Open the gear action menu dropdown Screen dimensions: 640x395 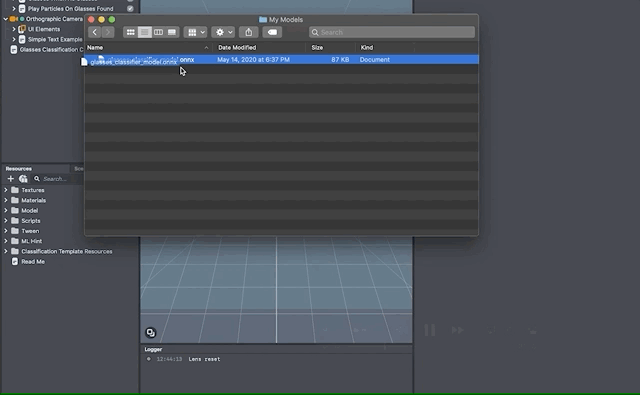pyautogui.click(x=223, y=32)
